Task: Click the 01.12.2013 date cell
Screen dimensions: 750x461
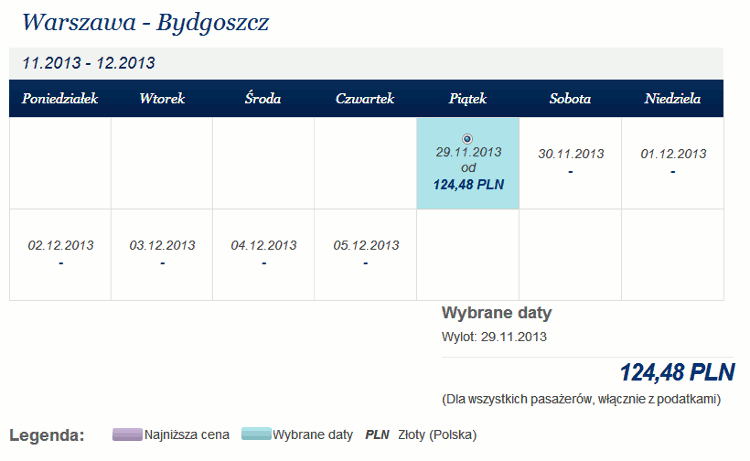Action: 673,164
